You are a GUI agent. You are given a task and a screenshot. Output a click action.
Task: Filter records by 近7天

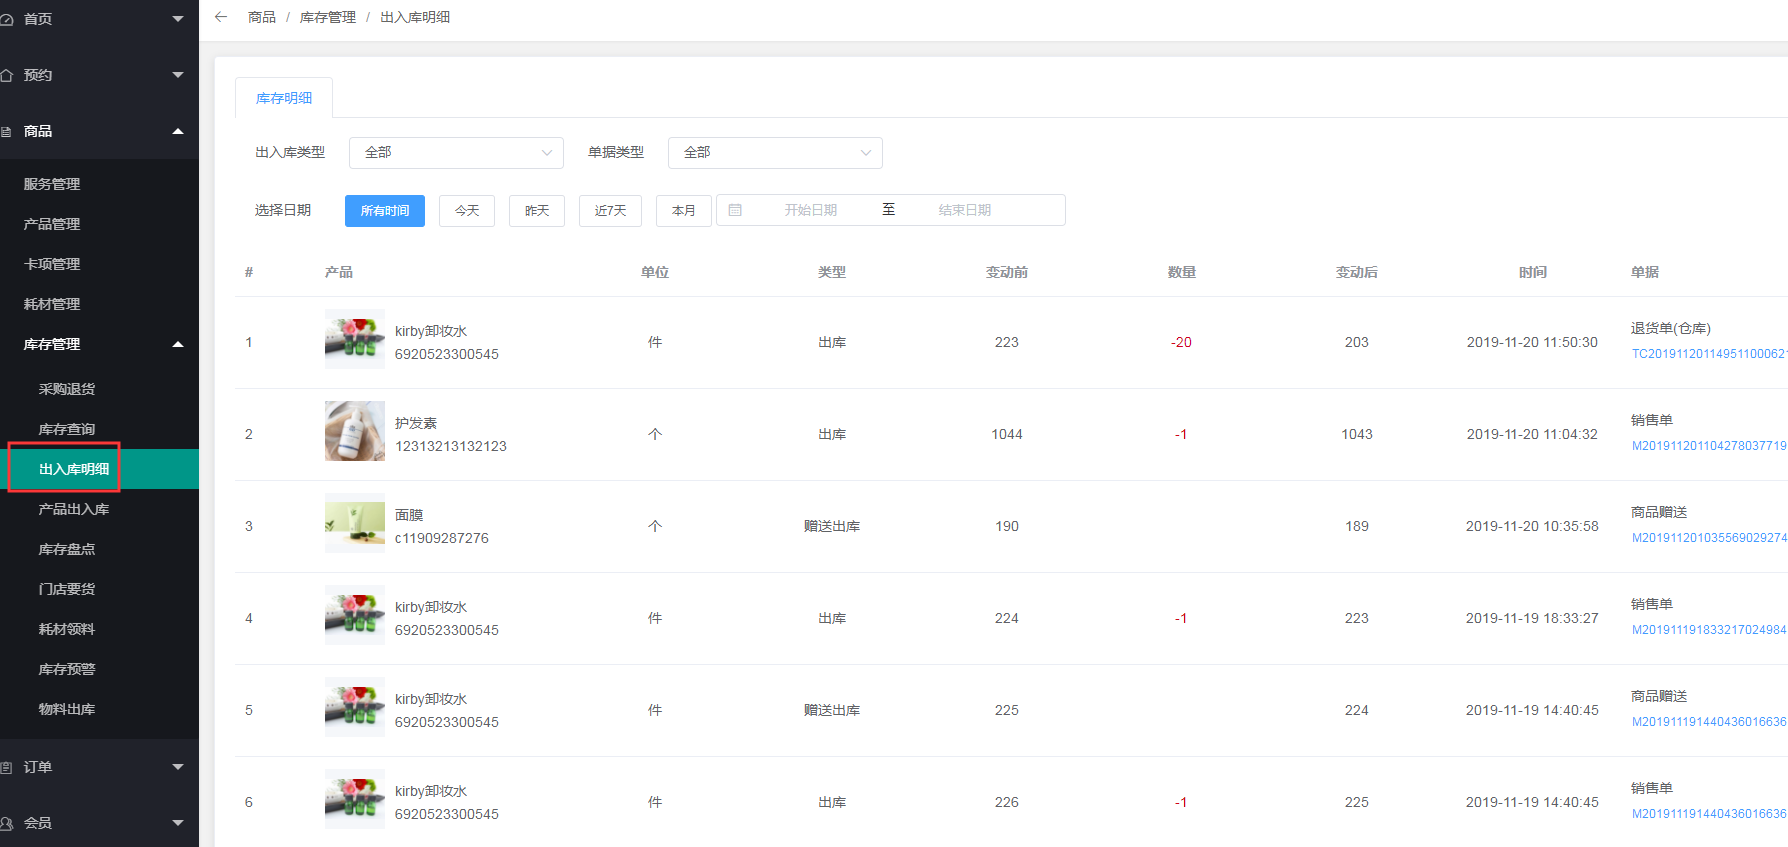coord(610,211)
